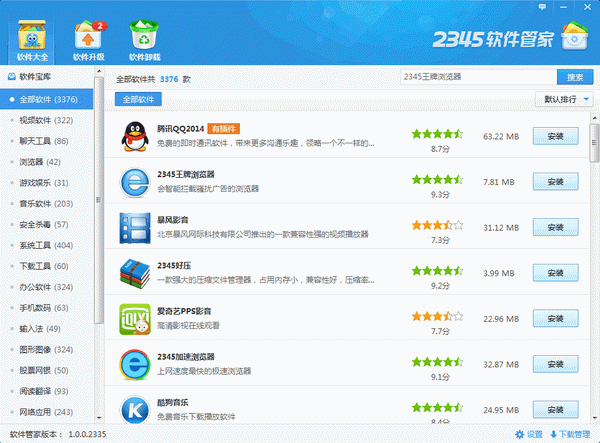
Task: Open the 软件卸载 uninstall tab
Action: [144, 41]
